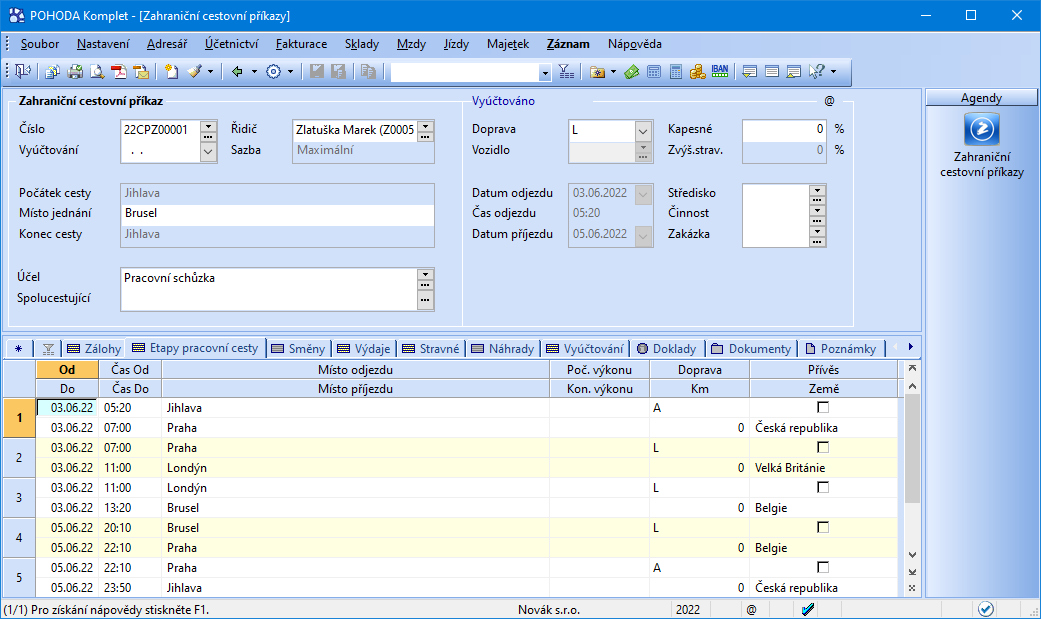The image size is (1041, 619).
Task: Click the context help cursor icon
Action: pos(817,72)
